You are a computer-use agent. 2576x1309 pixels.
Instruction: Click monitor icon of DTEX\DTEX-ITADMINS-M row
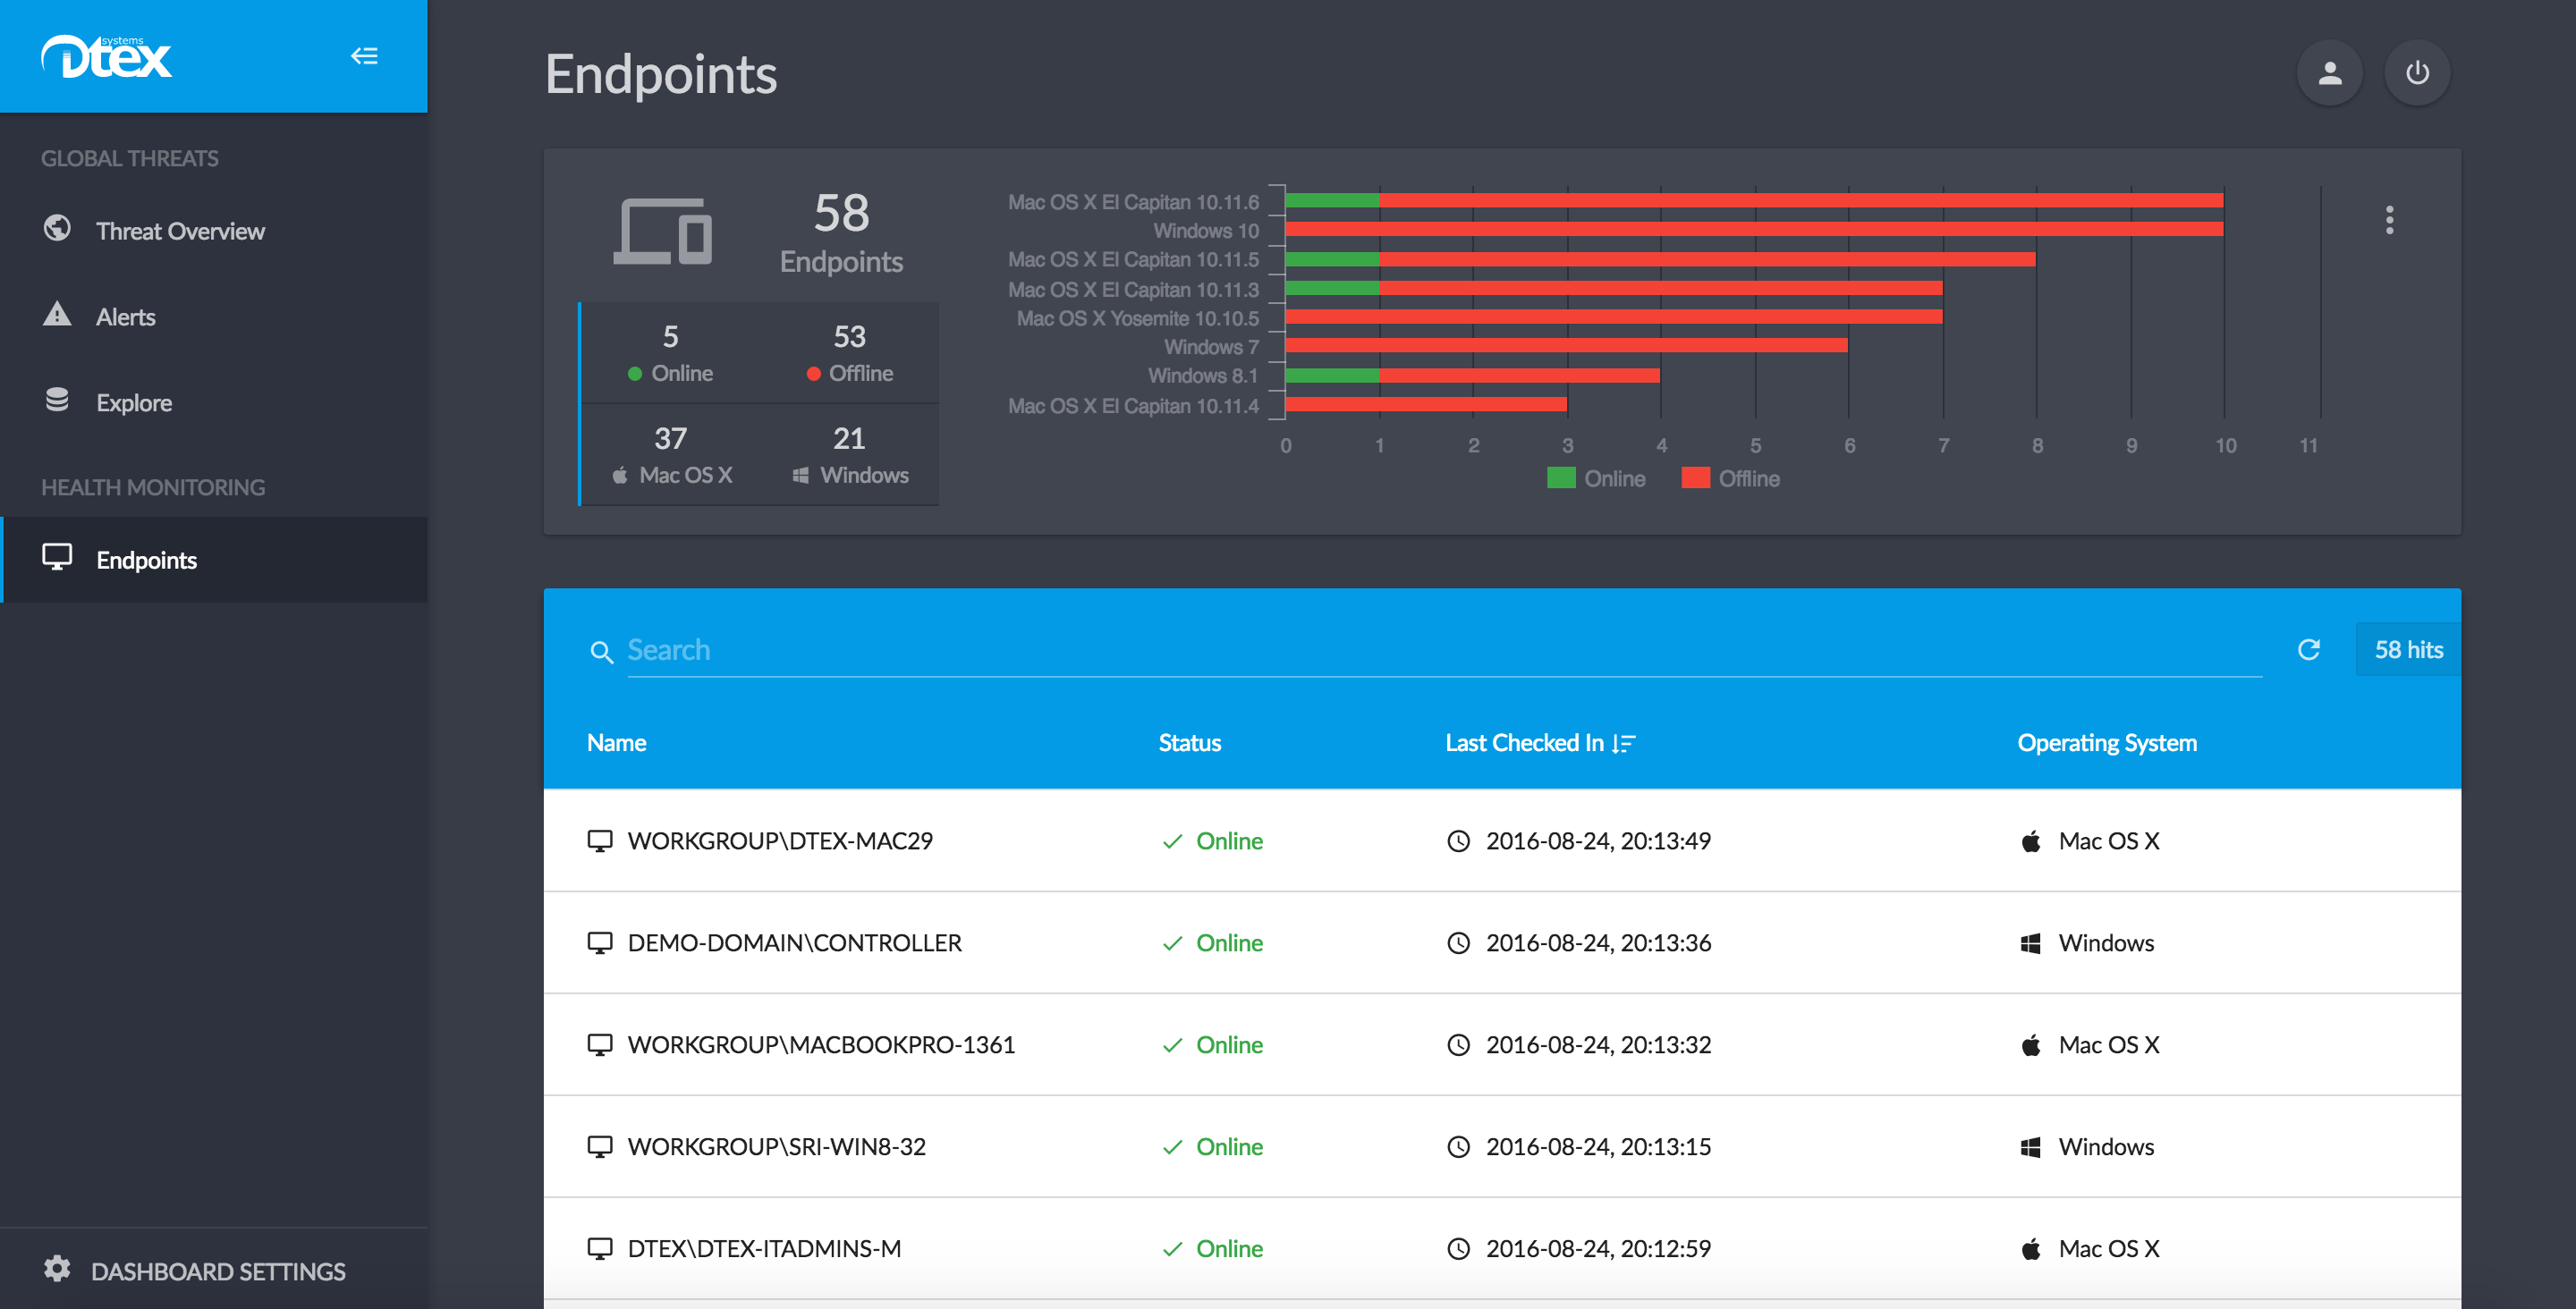coord(599,1249)
